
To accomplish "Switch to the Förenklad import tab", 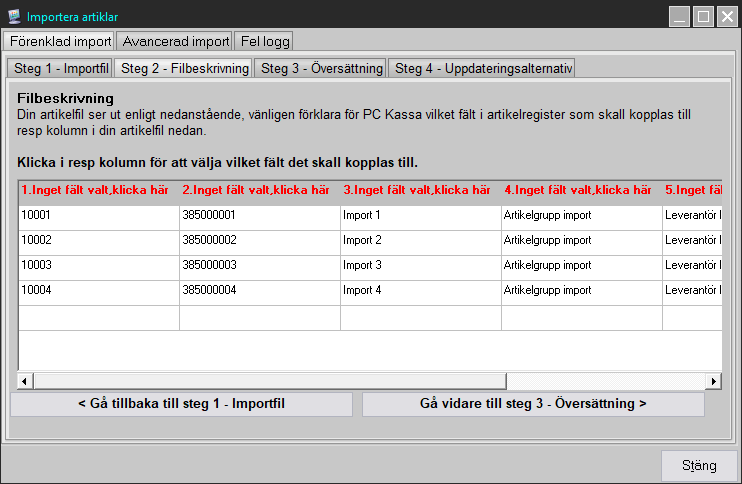I will 59,42.
